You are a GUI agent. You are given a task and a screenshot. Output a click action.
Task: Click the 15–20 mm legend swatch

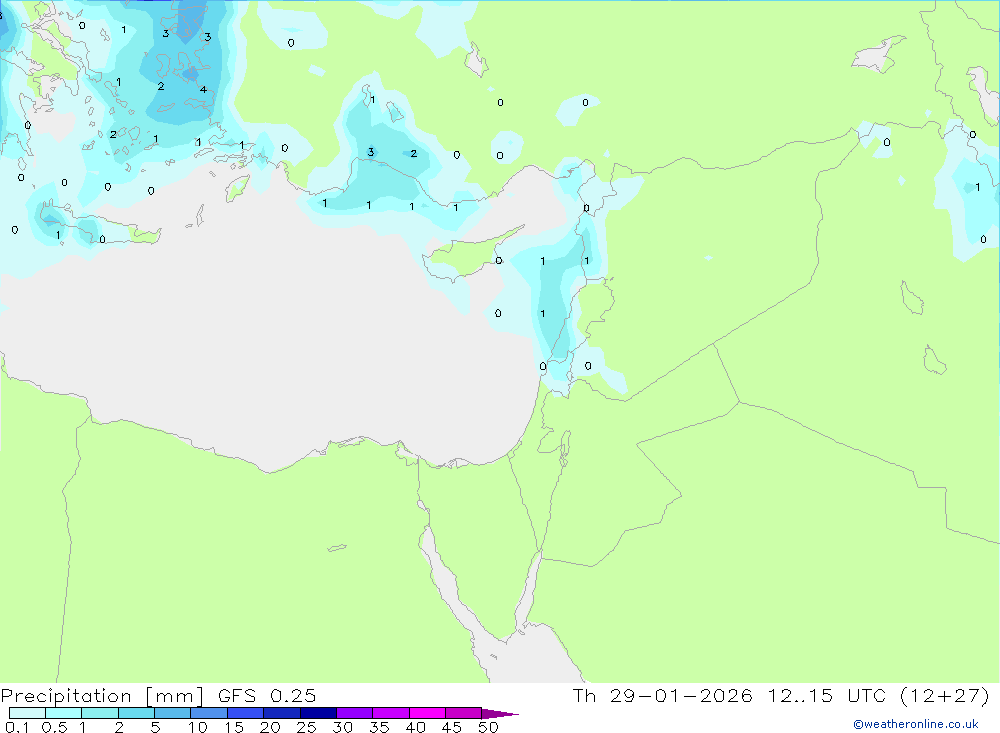click(x=246, y=713)
